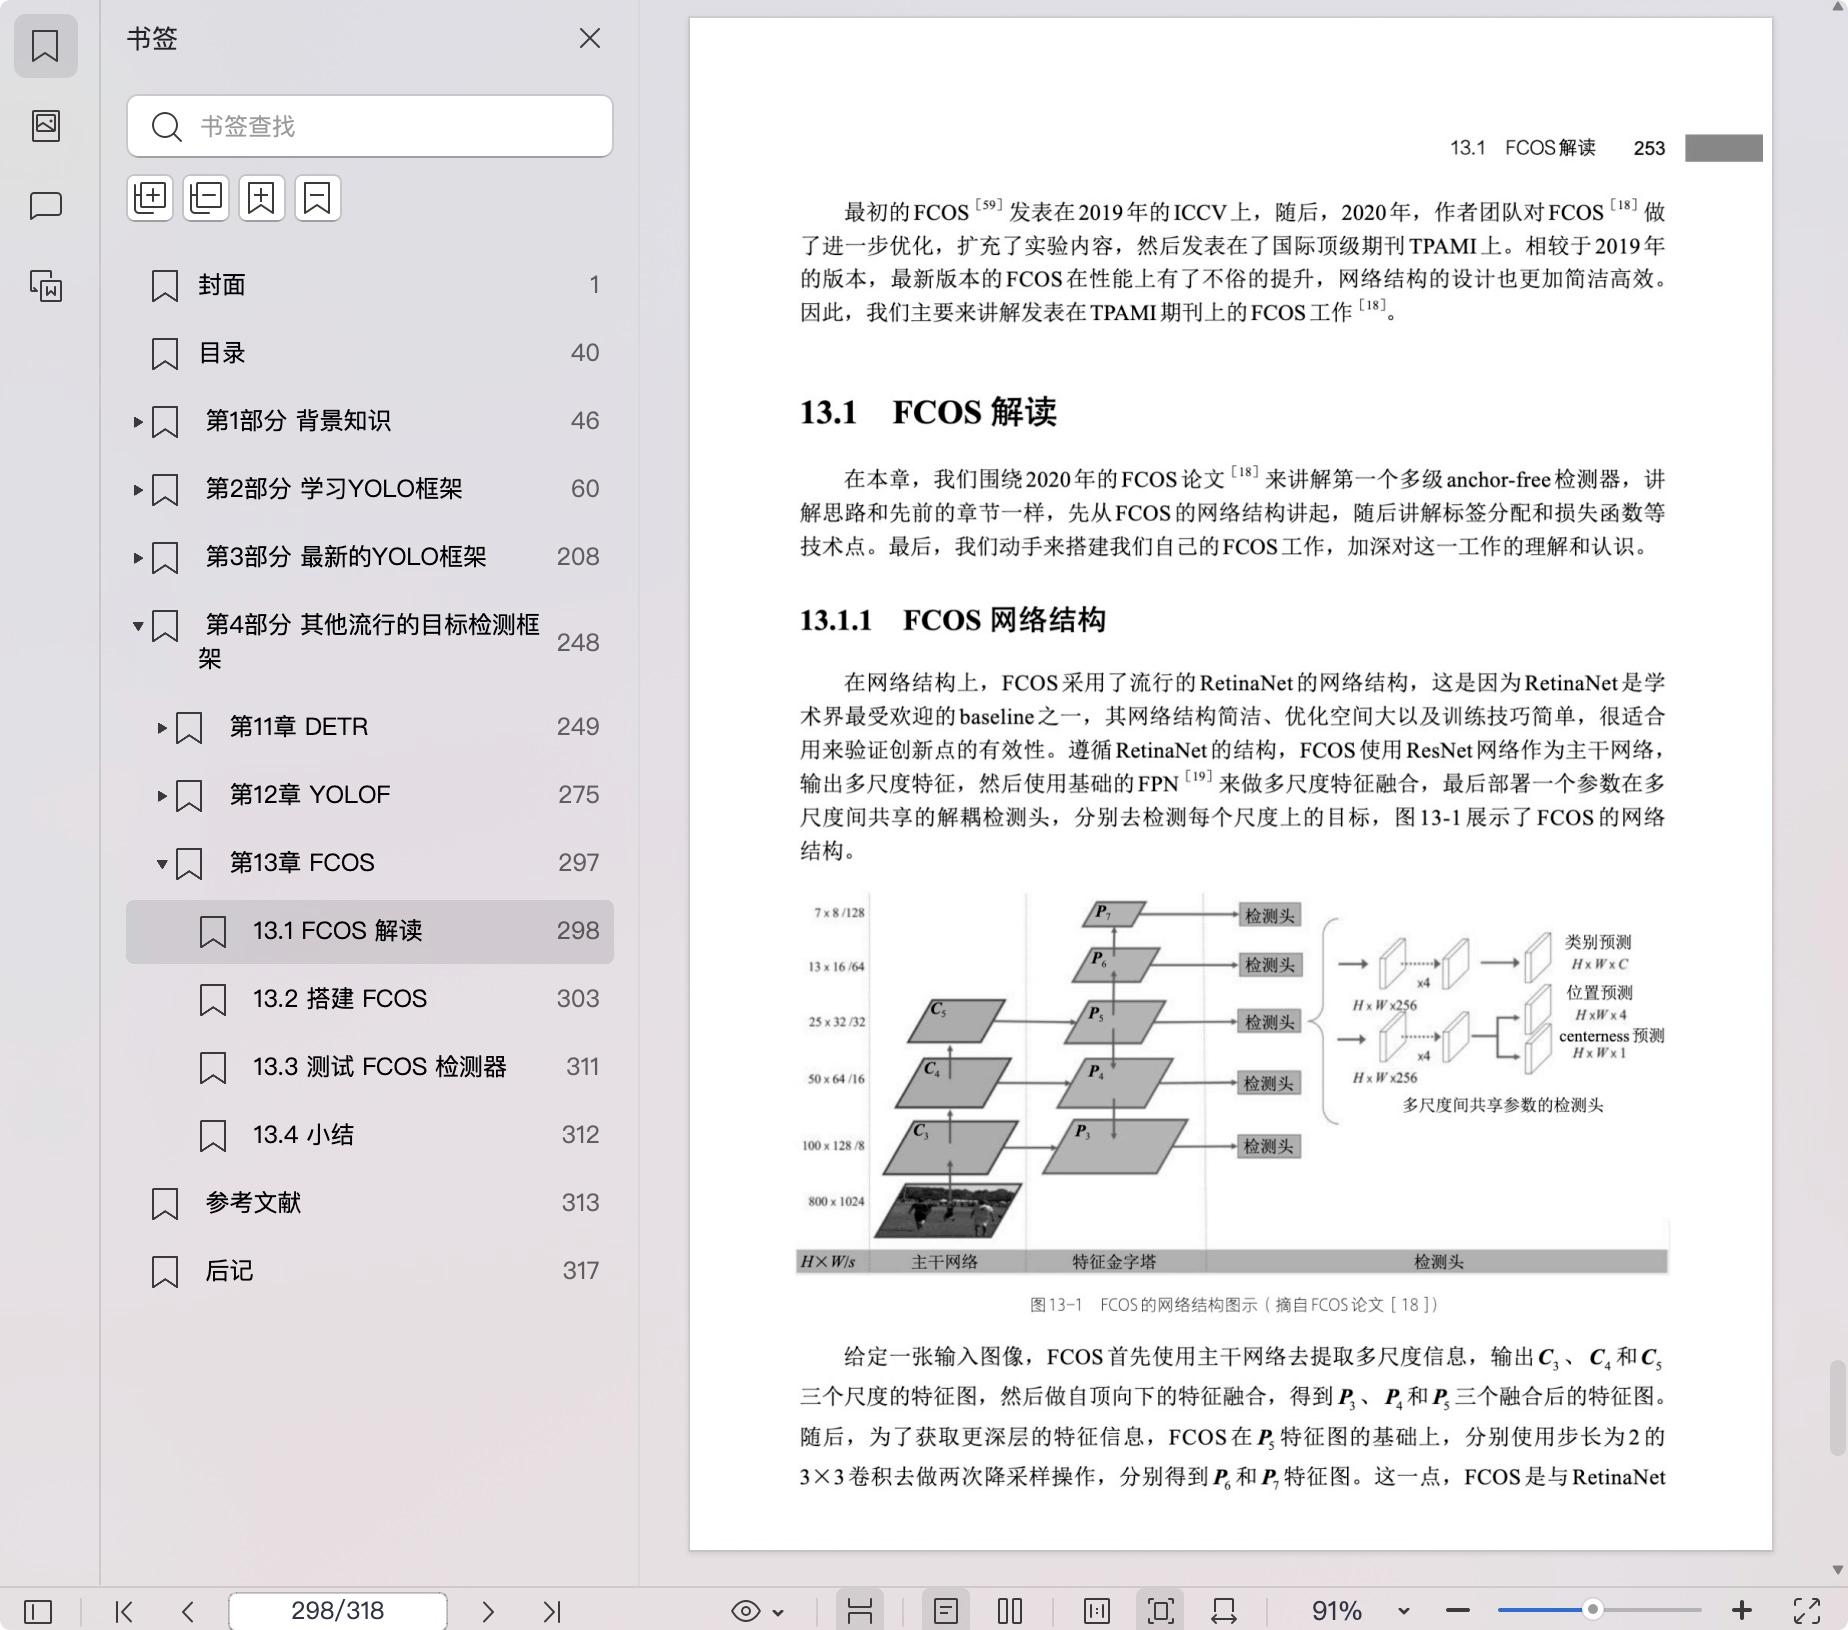Open the thumbnails panel icon in sidebar
Viewport: 1848px width, 1630px height.
45,125
